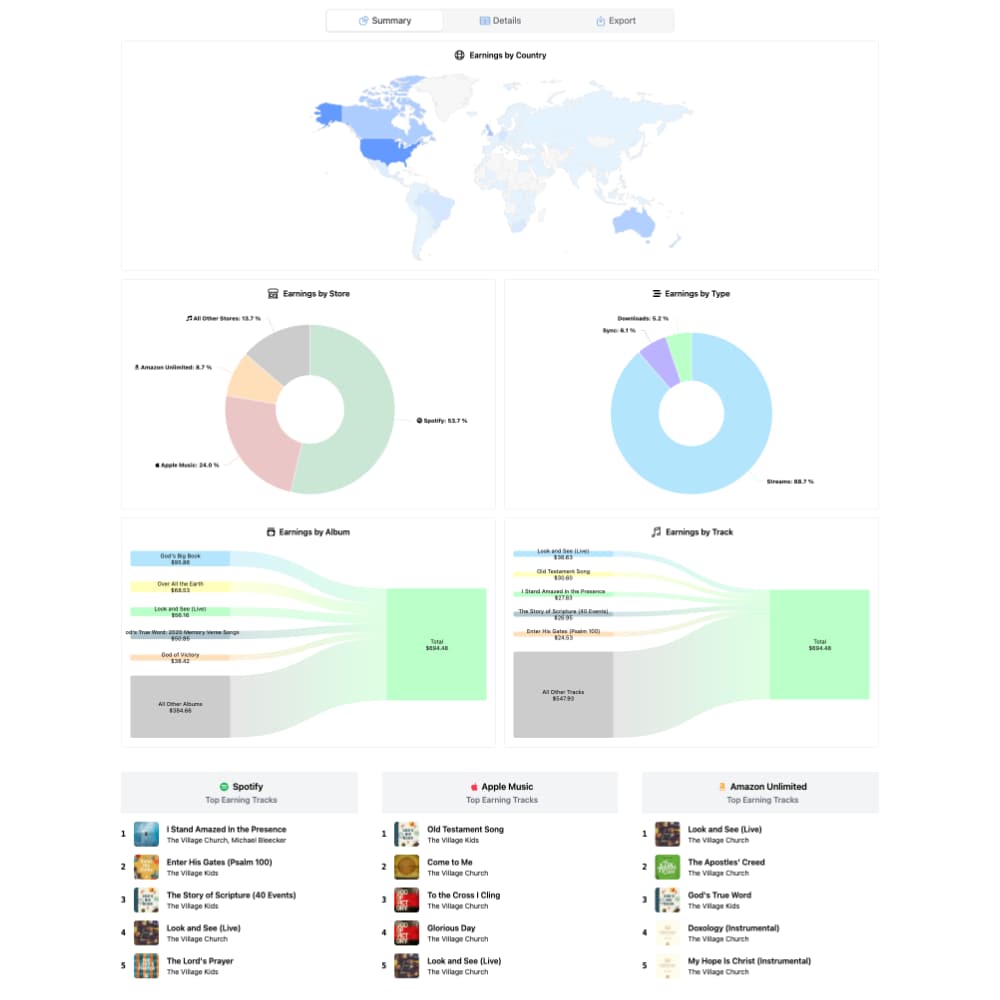Click the Apple Music Top Earning Tracks header

500,793
